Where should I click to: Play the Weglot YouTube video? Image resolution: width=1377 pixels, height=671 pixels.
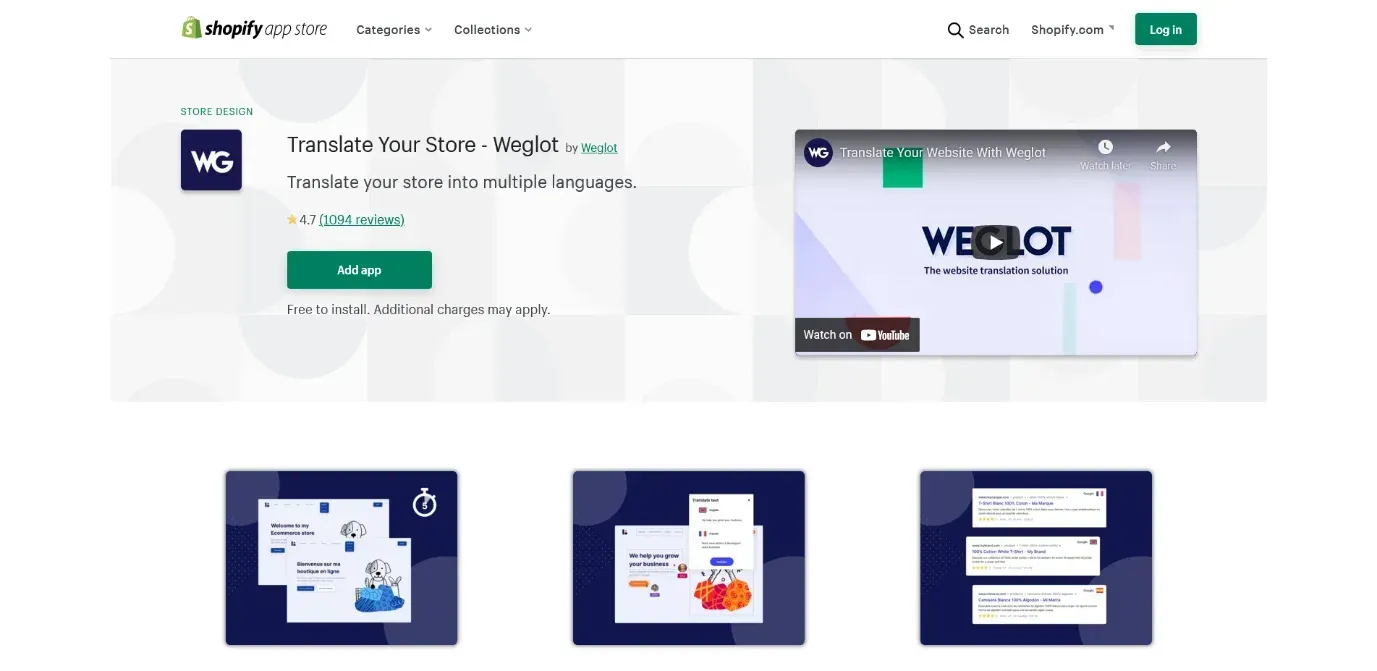pyautogui.click(x=995, y=241)
